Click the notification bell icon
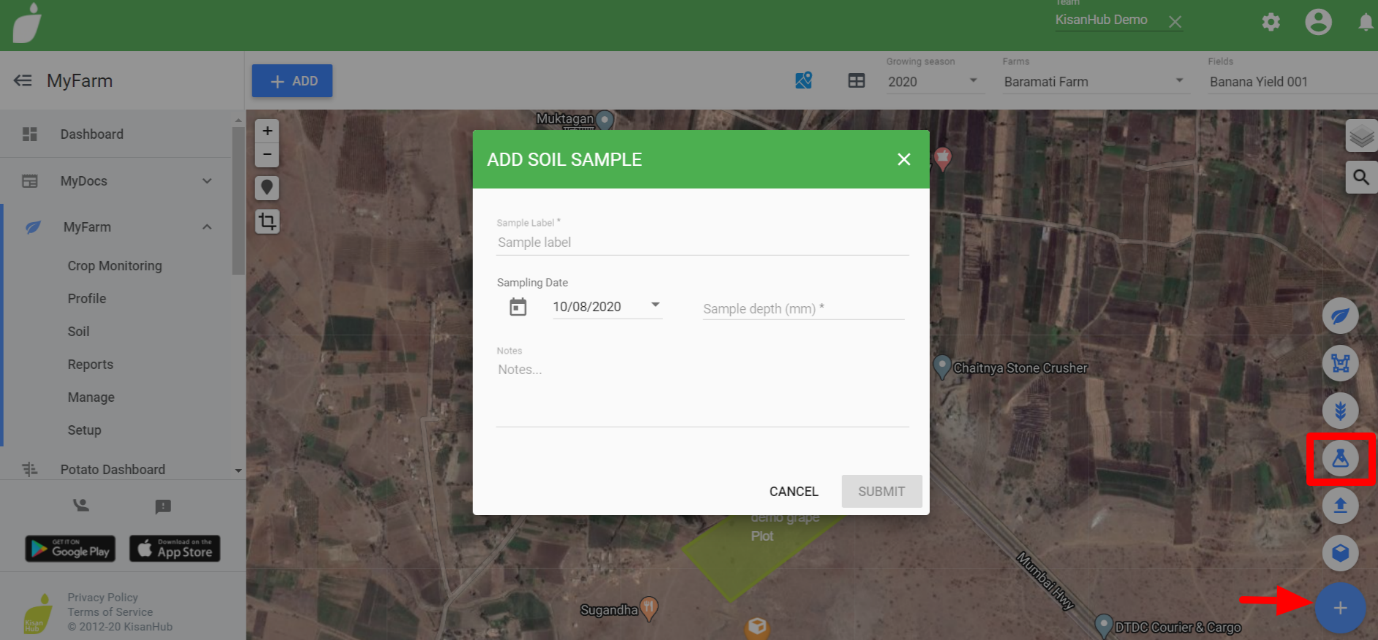This screenshot has width=1378, height=640. pos(1366,22)
